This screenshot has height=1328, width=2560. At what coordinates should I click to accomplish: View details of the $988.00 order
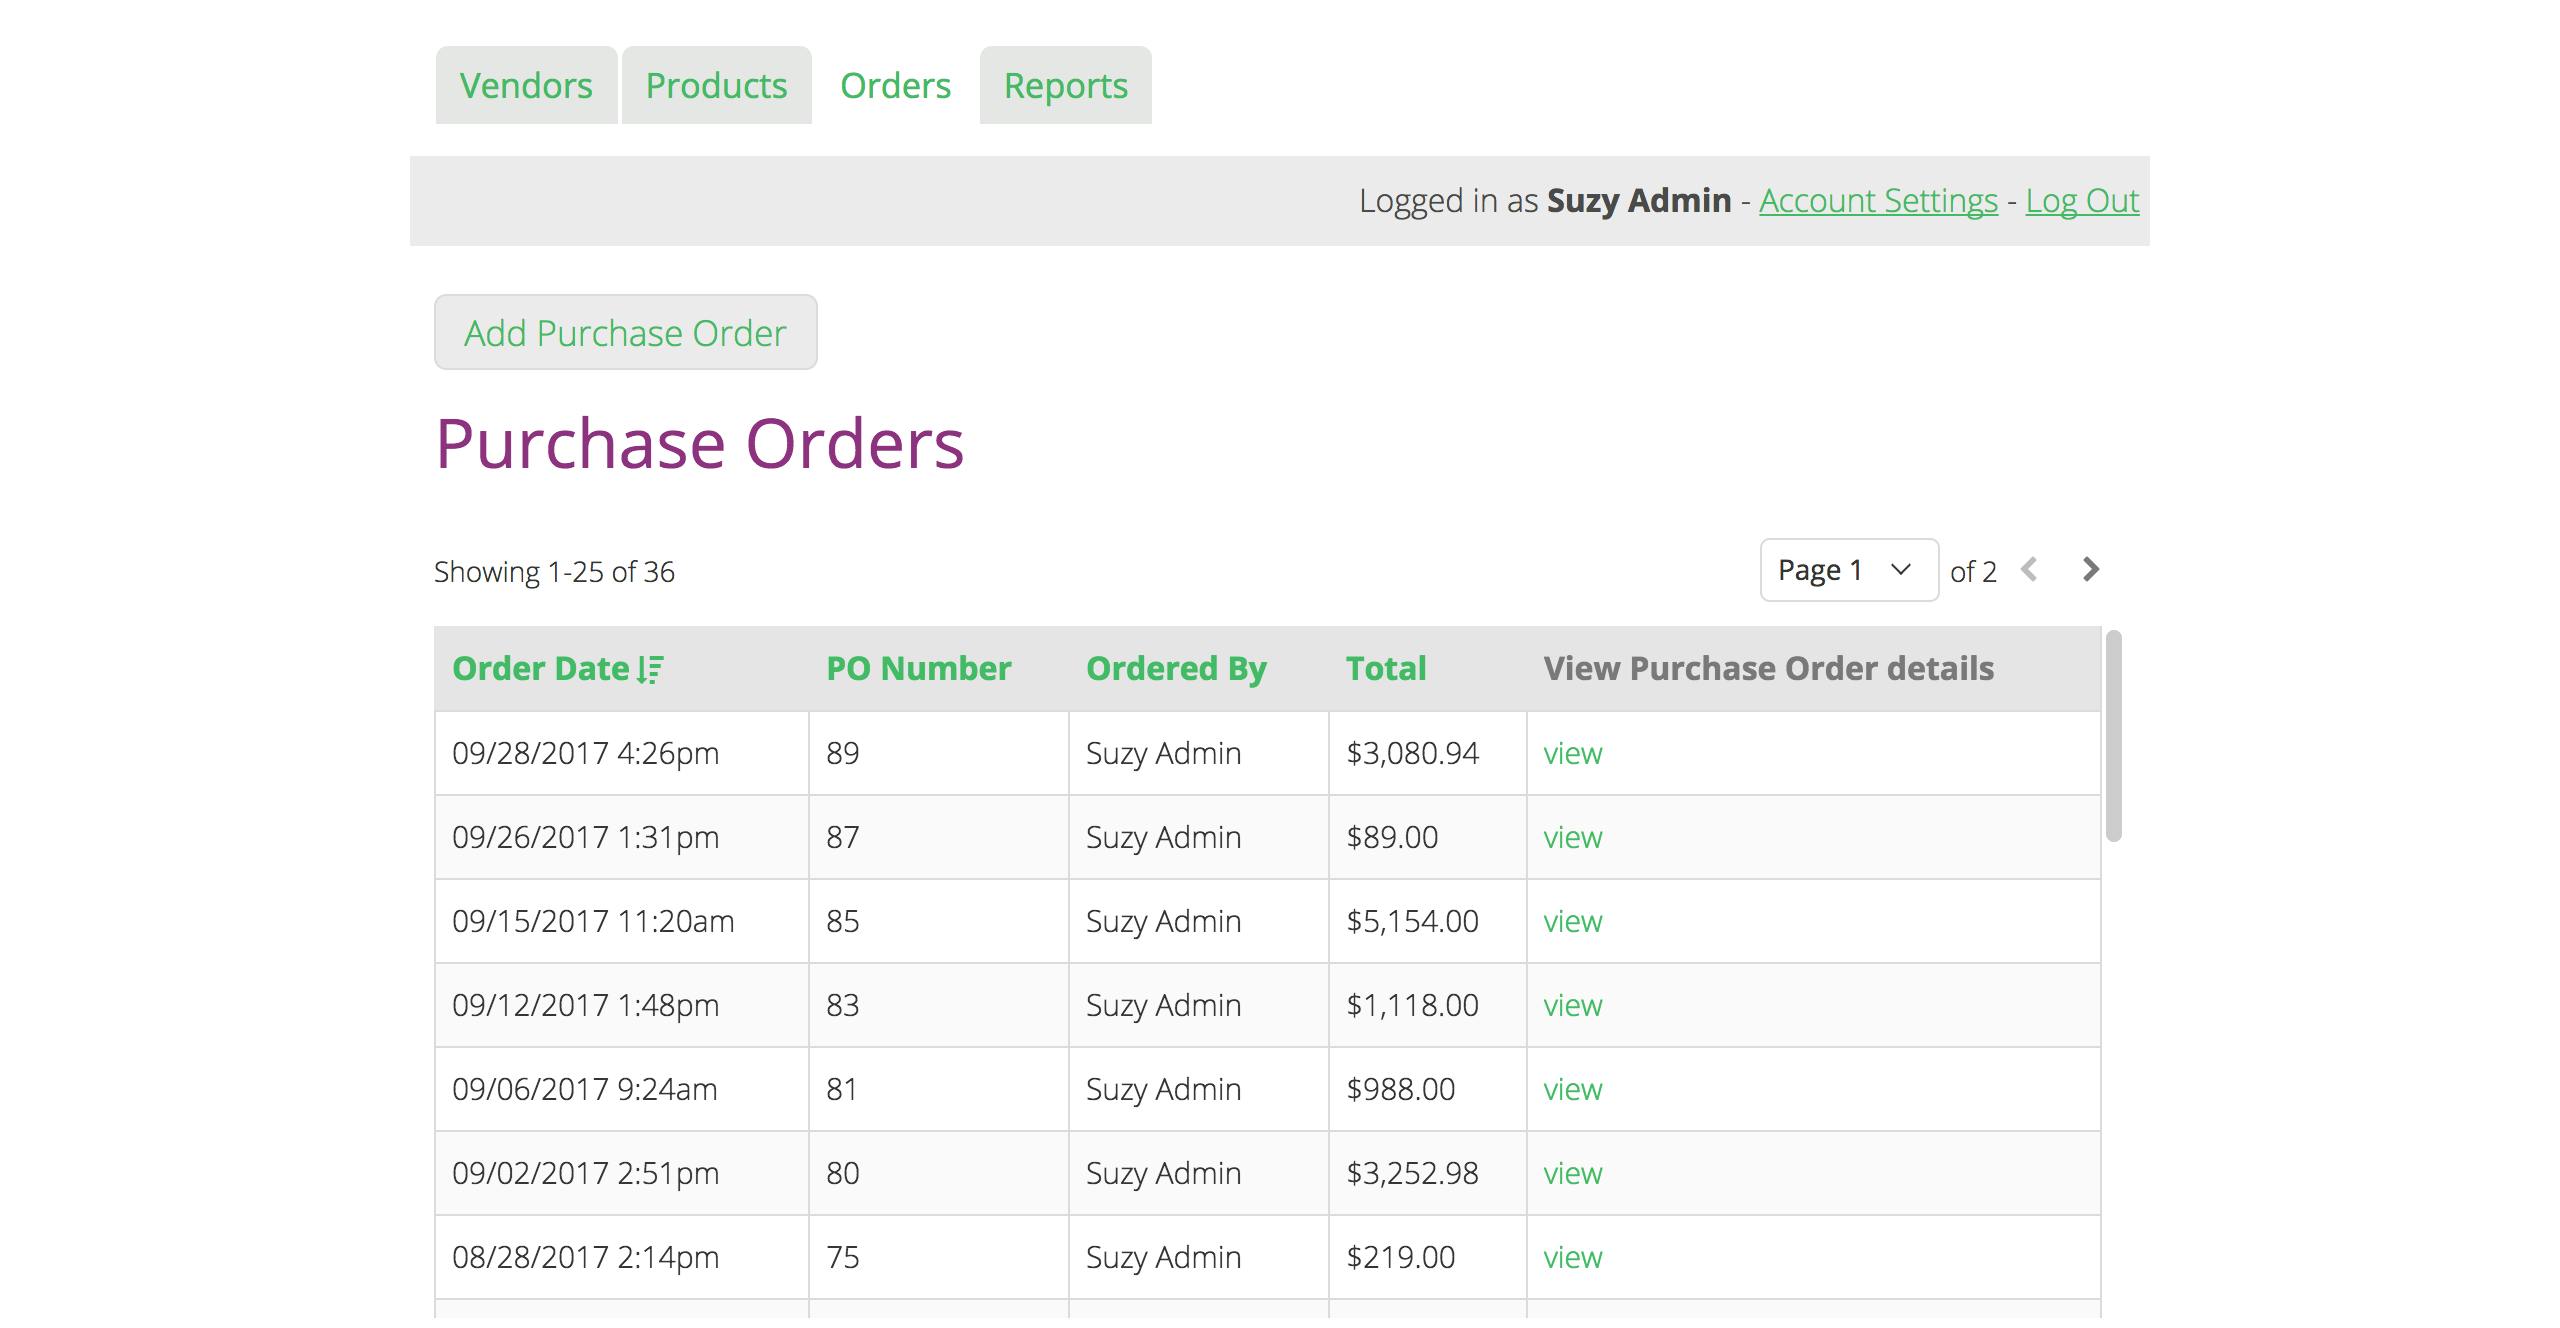coord(1572,1090)
